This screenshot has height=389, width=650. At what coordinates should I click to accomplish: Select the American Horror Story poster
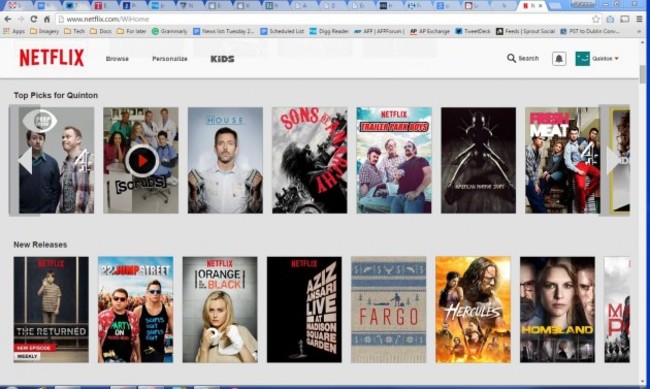478,160
